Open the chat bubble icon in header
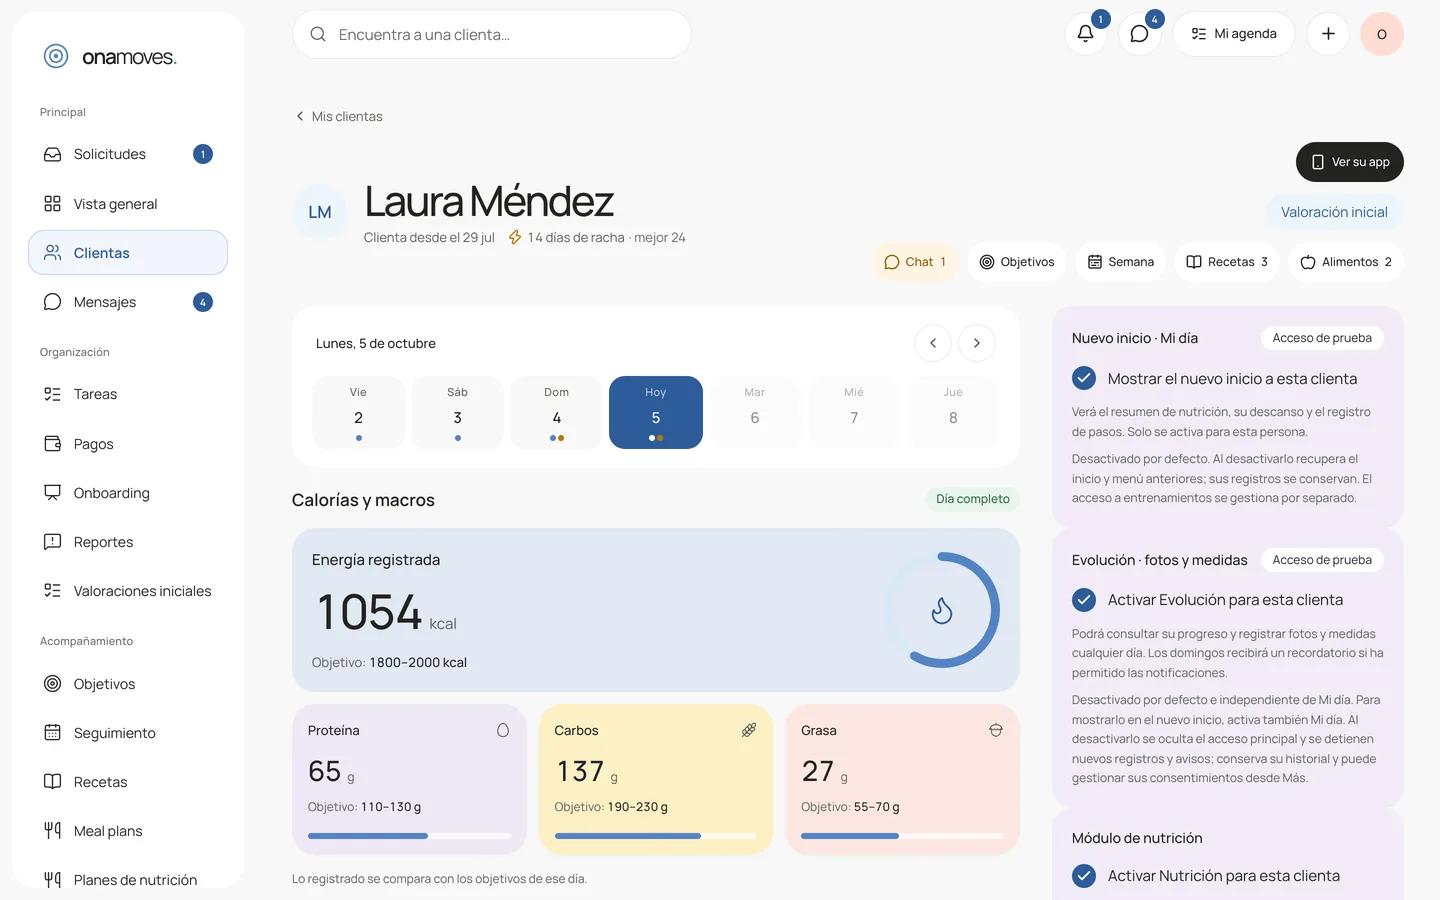This screenshot has width=1440, height=900. (1139, 34)
